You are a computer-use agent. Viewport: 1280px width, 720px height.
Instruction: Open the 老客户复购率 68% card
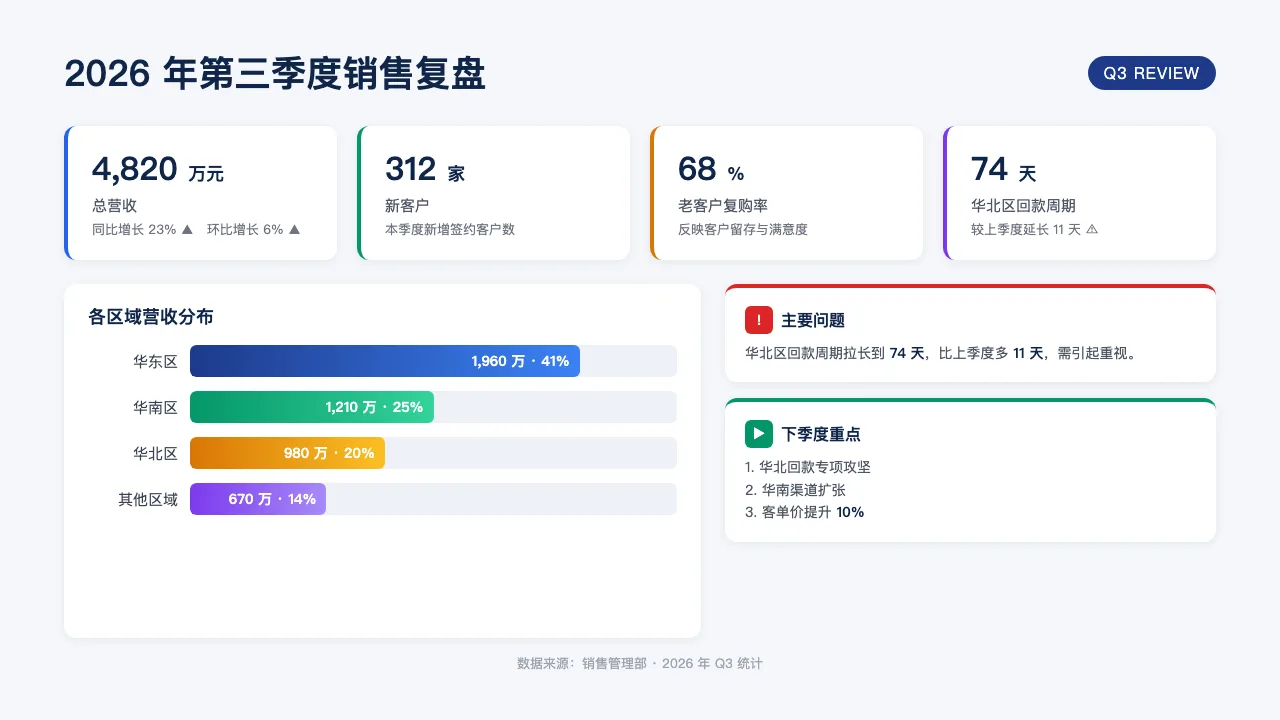[786, 193]
